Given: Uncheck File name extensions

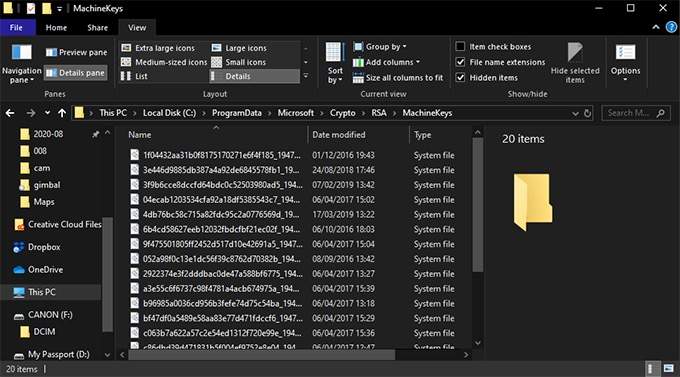Looking at the screenshot, I should pos(460,62).
